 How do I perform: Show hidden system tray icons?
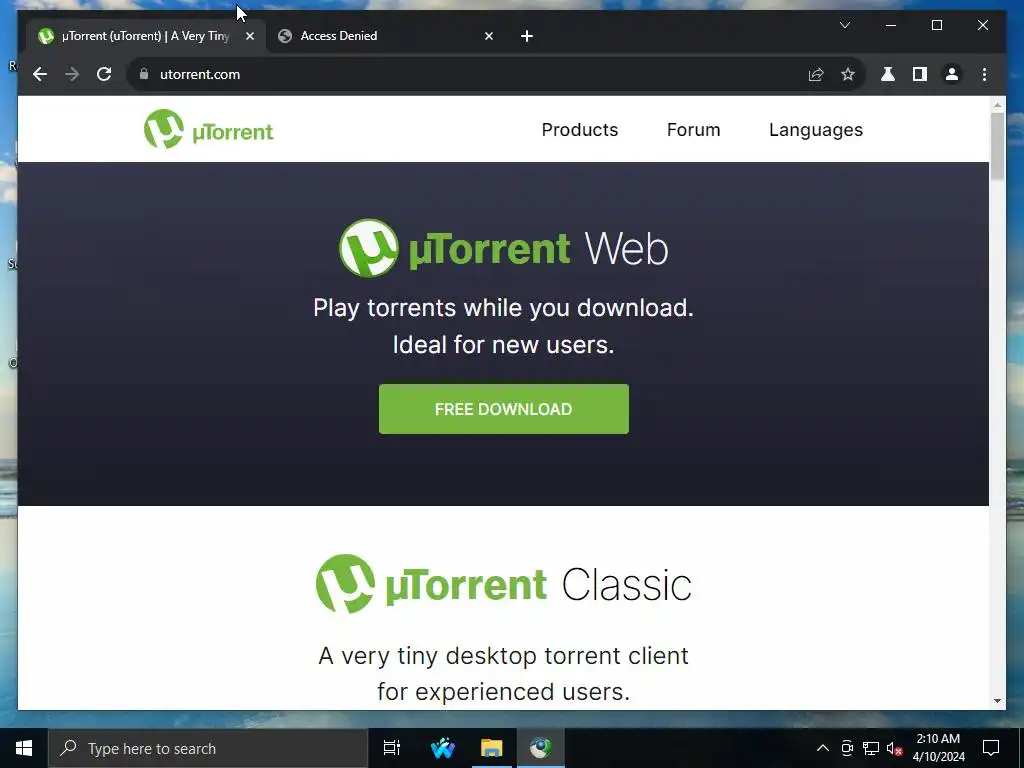click(x=823, y=748)
